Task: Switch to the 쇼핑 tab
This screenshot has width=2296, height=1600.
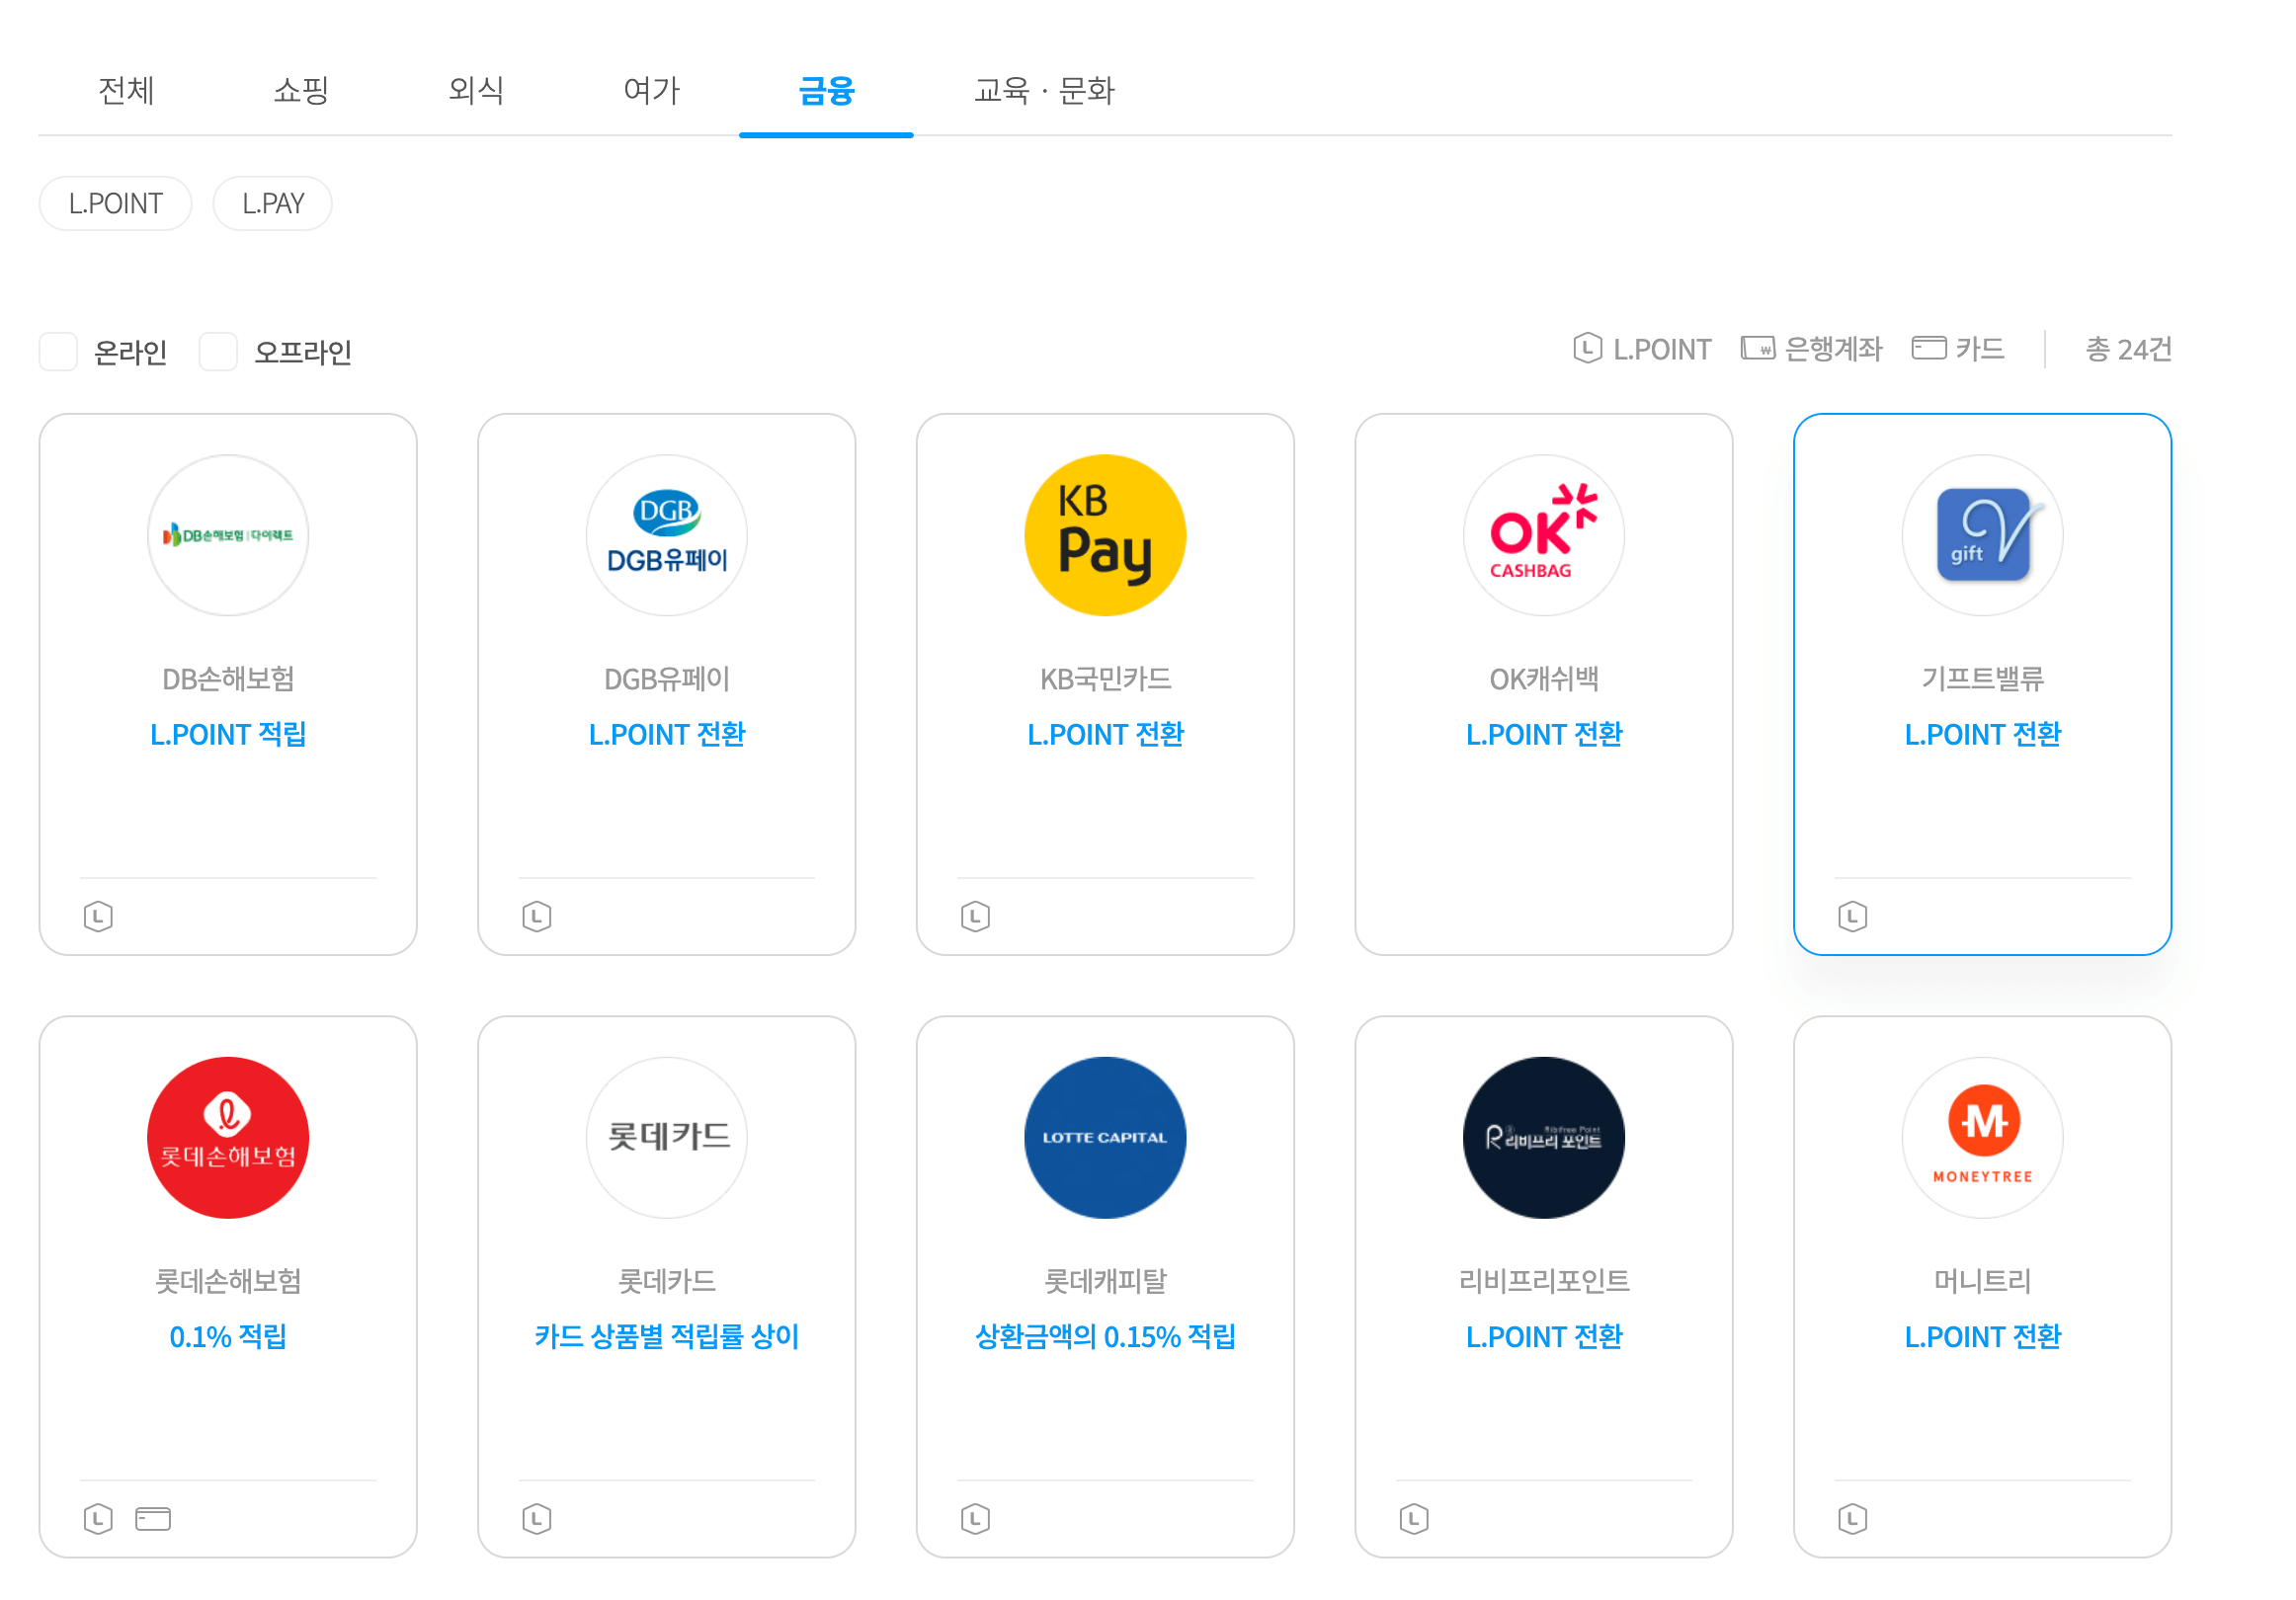Action: pos(301,91)
